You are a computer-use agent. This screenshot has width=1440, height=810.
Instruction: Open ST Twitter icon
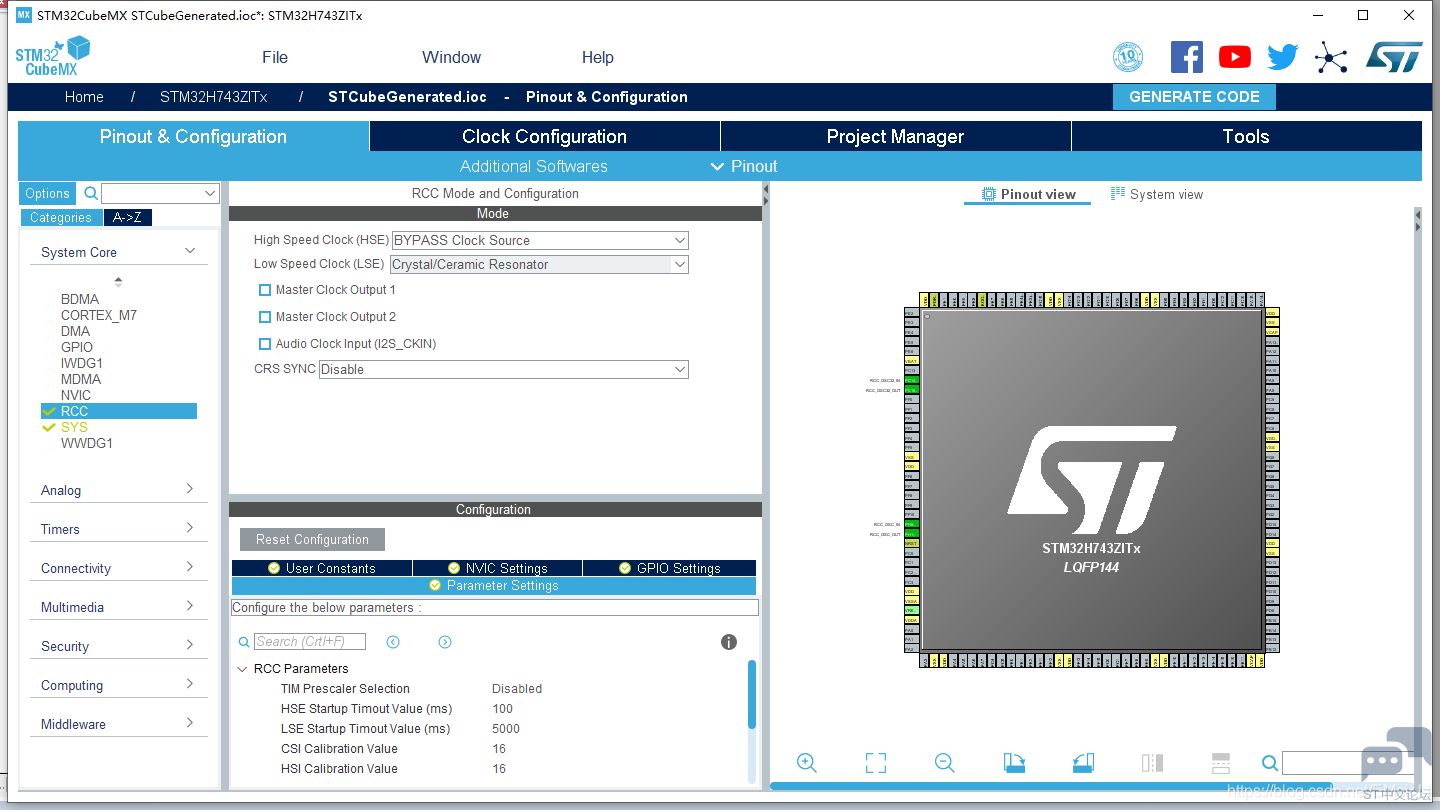1282,57
